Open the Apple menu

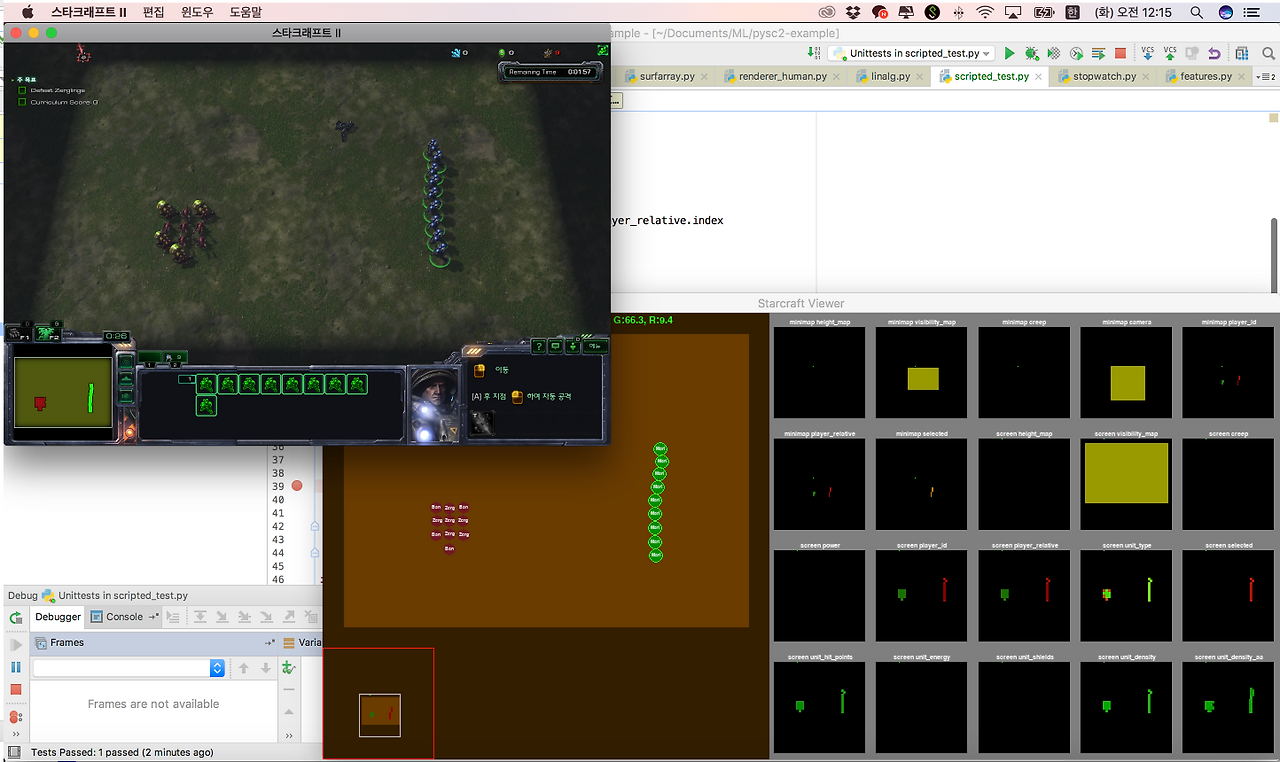pyautogui.click(x=27, y=12)
